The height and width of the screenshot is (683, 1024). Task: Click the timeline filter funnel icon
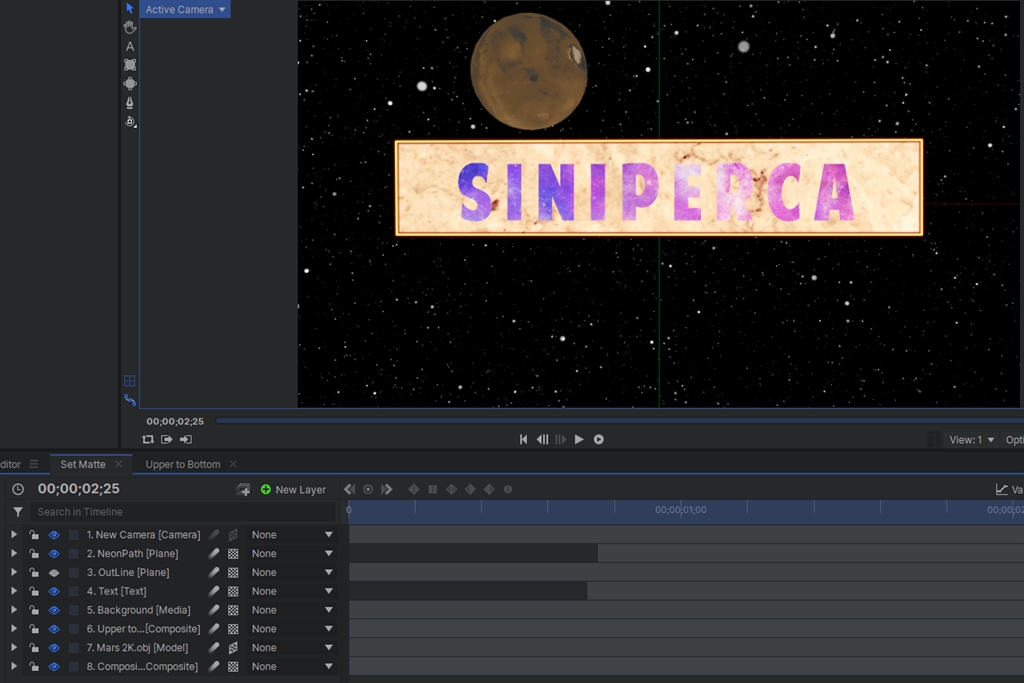(18, 512)
